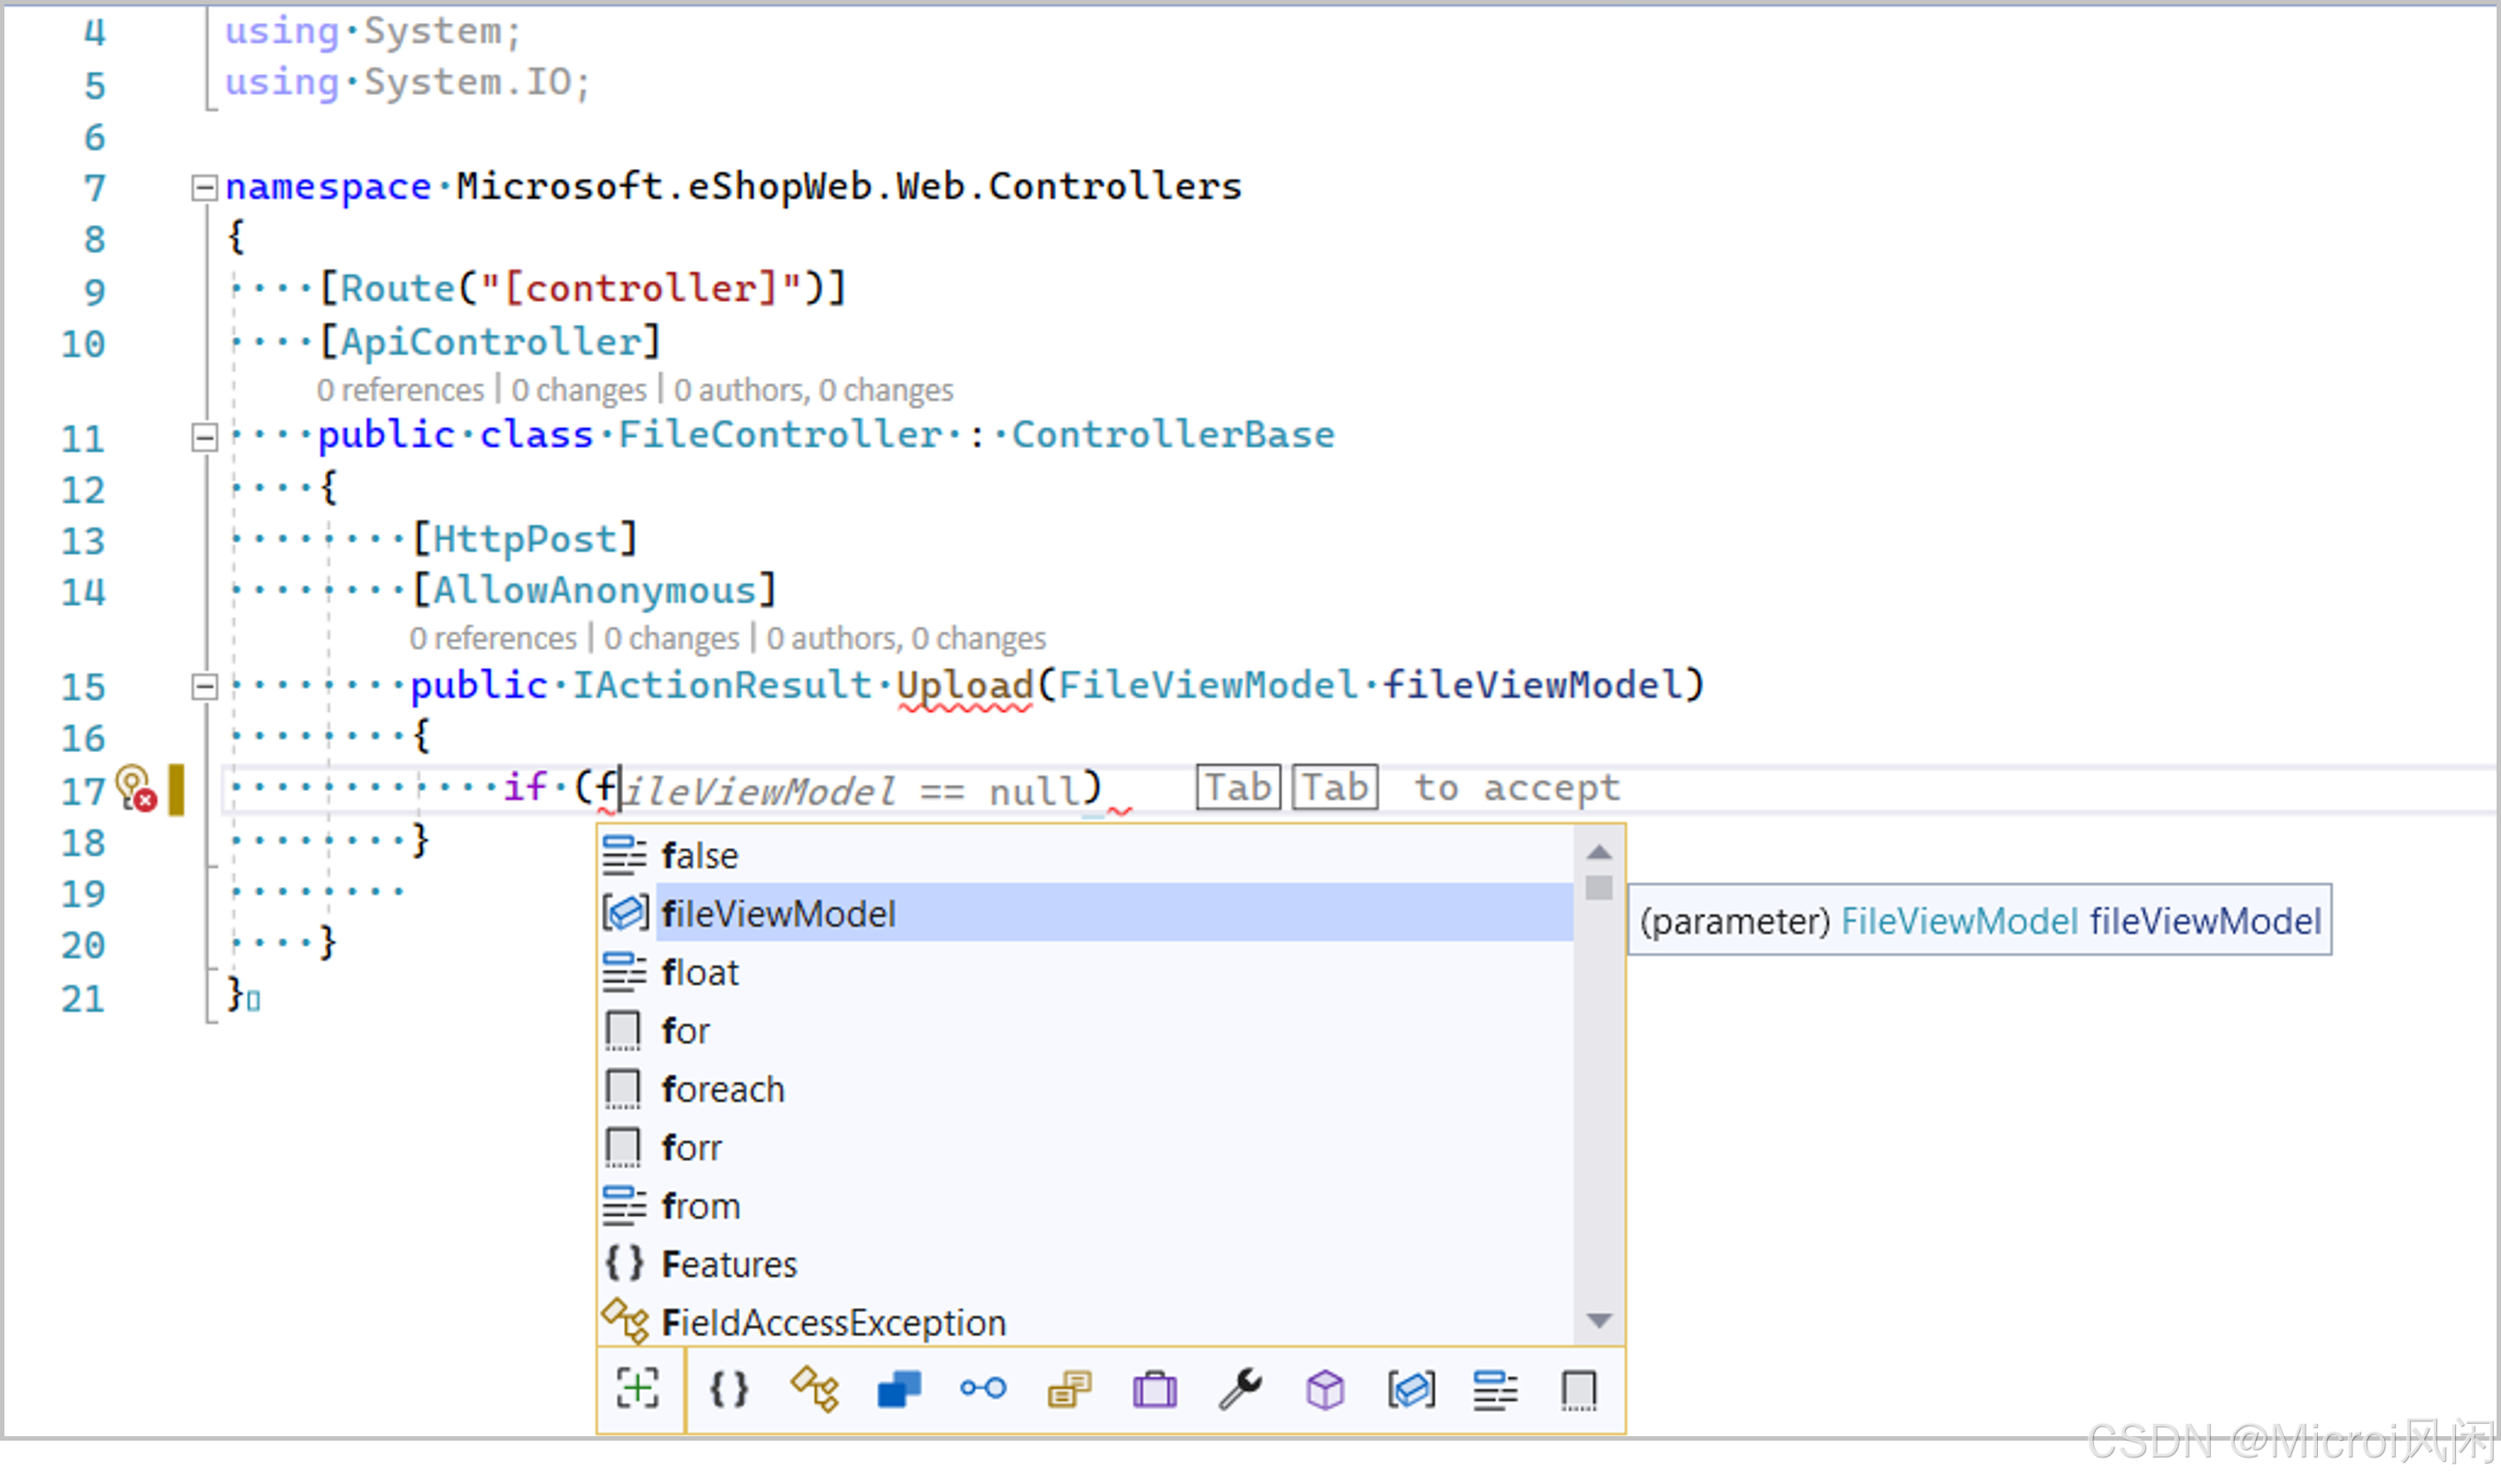This screenshot has height=1484, width=2501.
Task: Click line number 17 in the margin
Action: point(83,791)
